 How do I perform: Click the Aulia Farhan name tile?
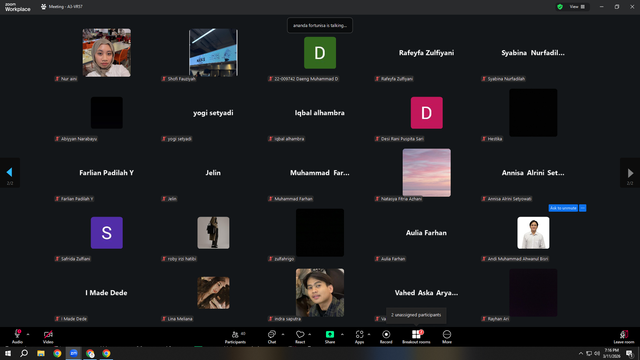pyautogui.click(x=426, y=233)
